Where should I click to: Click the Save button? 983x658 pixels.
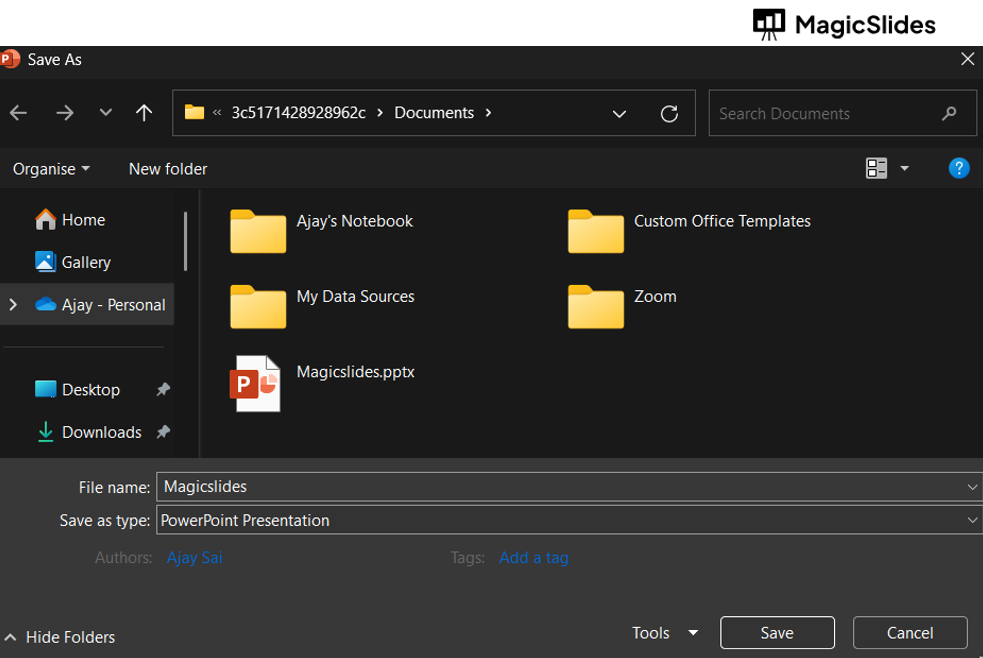tap(776, 633)
